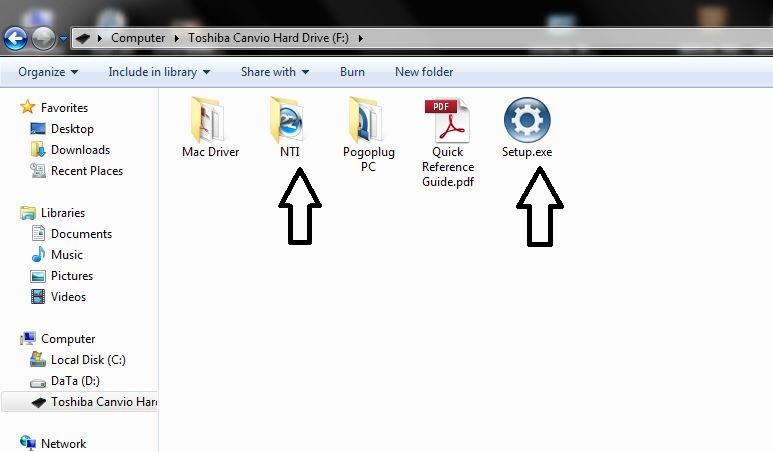773x452 pixels.
Task: Click the Pictures library icon
Action: point(38,276)
